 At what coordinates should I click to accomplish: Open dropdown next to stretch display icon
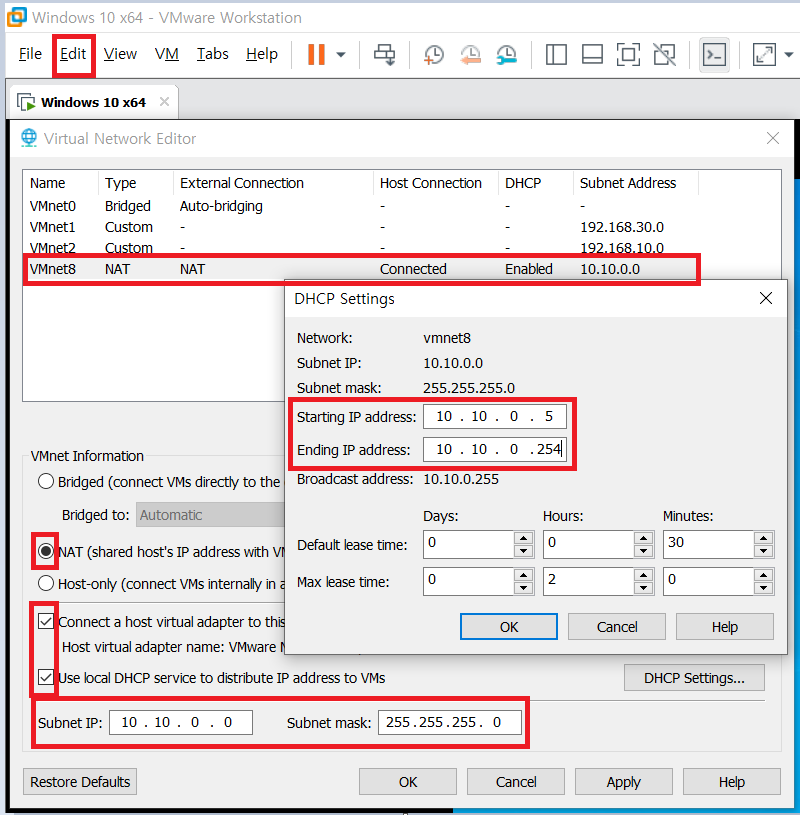[789, 55]
